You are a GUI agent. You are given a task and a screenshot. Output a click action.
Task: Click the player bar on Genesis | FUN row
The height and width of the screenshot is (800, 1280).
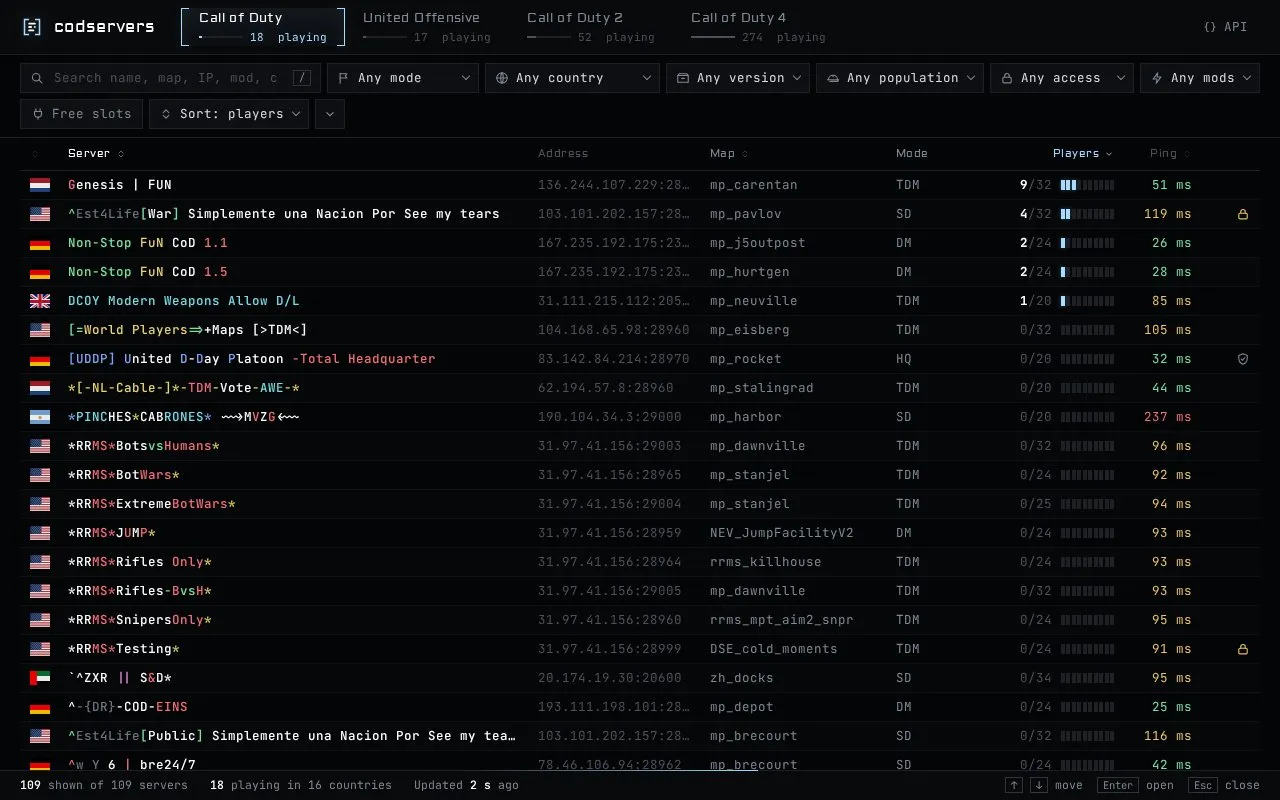[x=1087, y=185]
